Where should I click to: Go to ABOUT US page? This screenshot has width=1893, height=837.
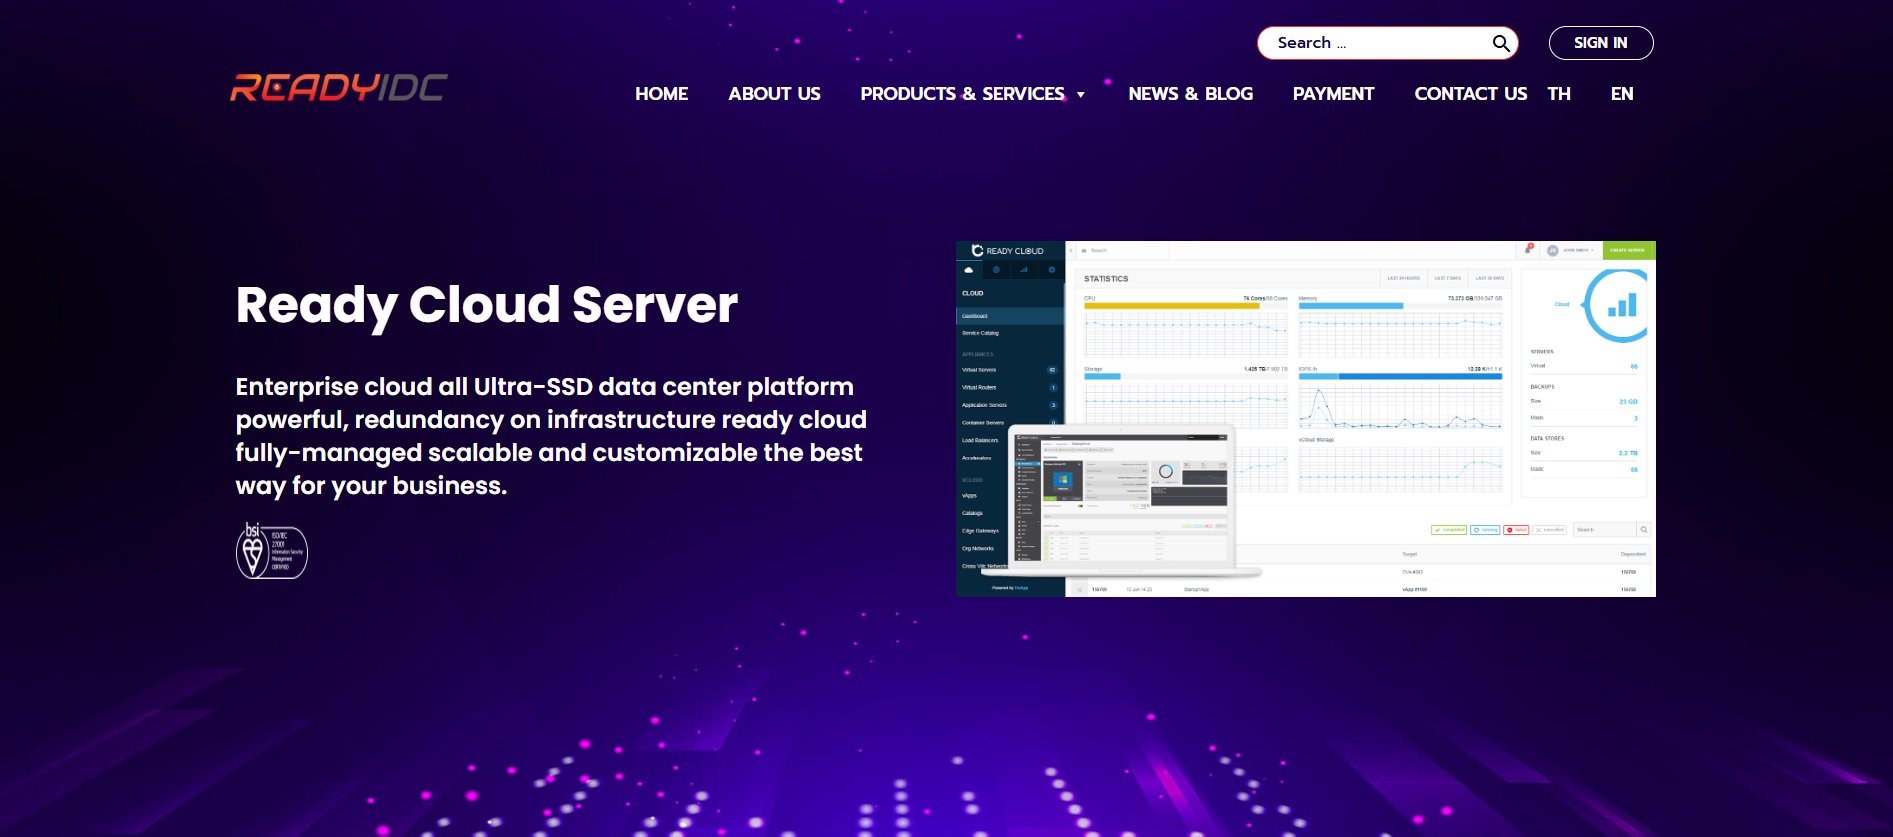pyautogui.click(x=774, y=94)
